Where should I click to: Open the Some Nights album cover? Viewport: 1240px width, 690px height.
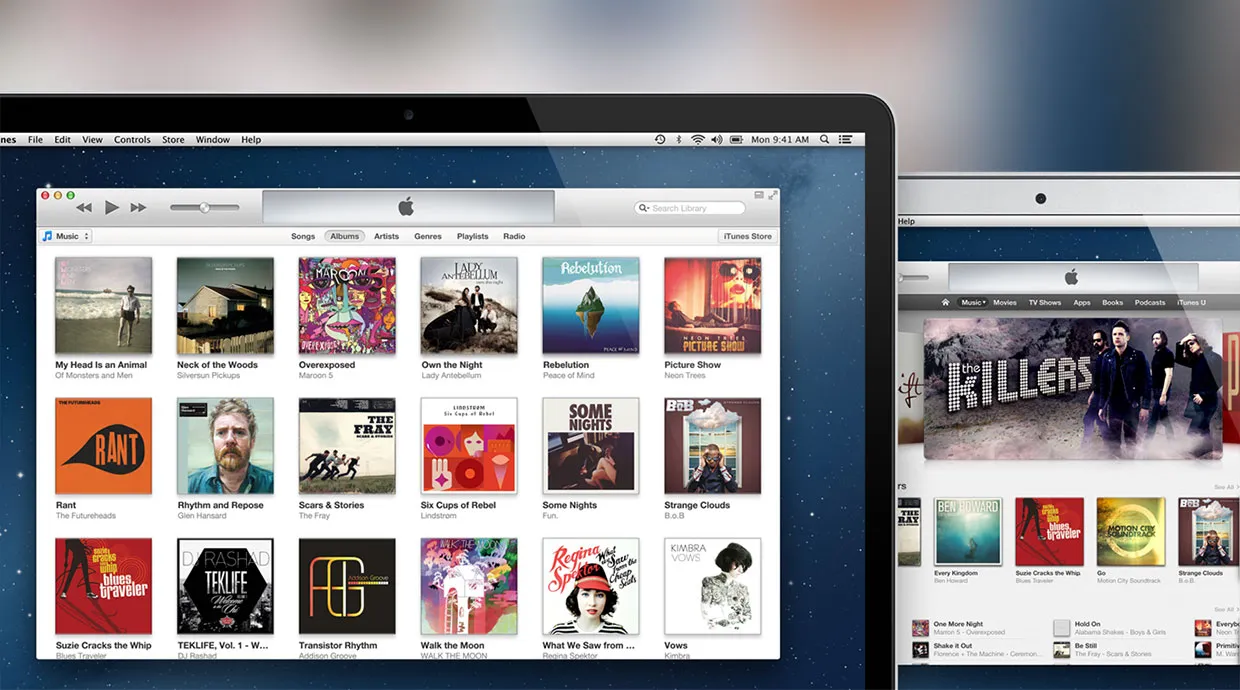590,446
